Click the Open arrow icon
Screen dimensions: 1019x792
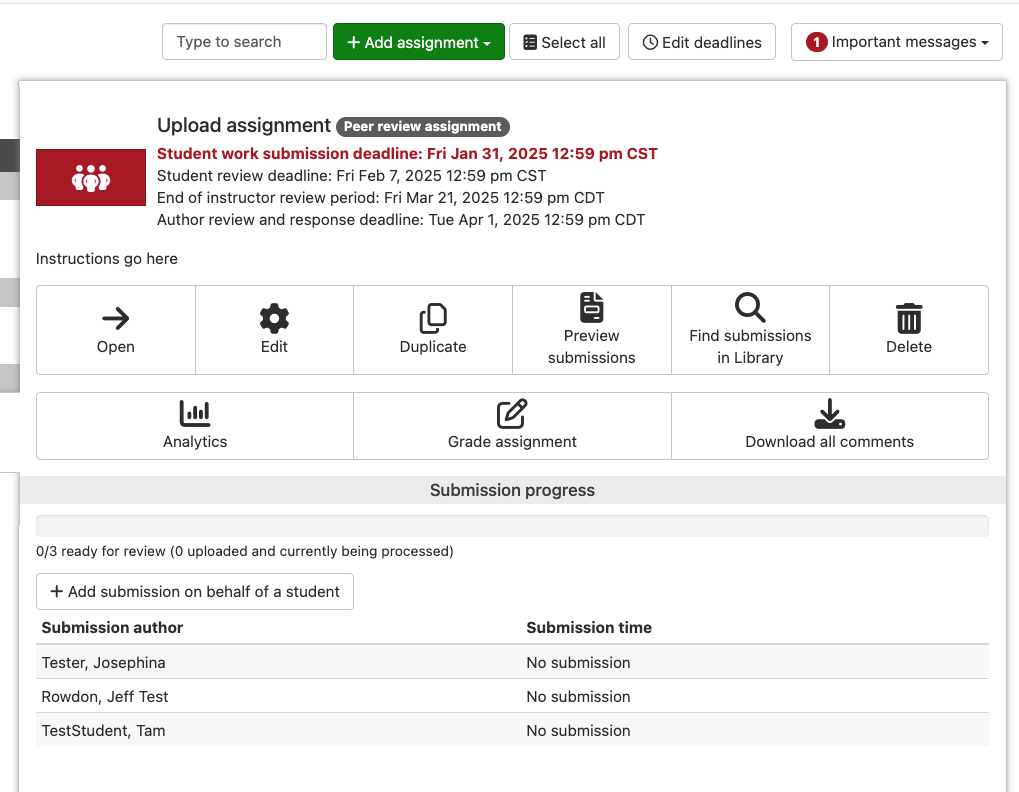pos(116,318)
